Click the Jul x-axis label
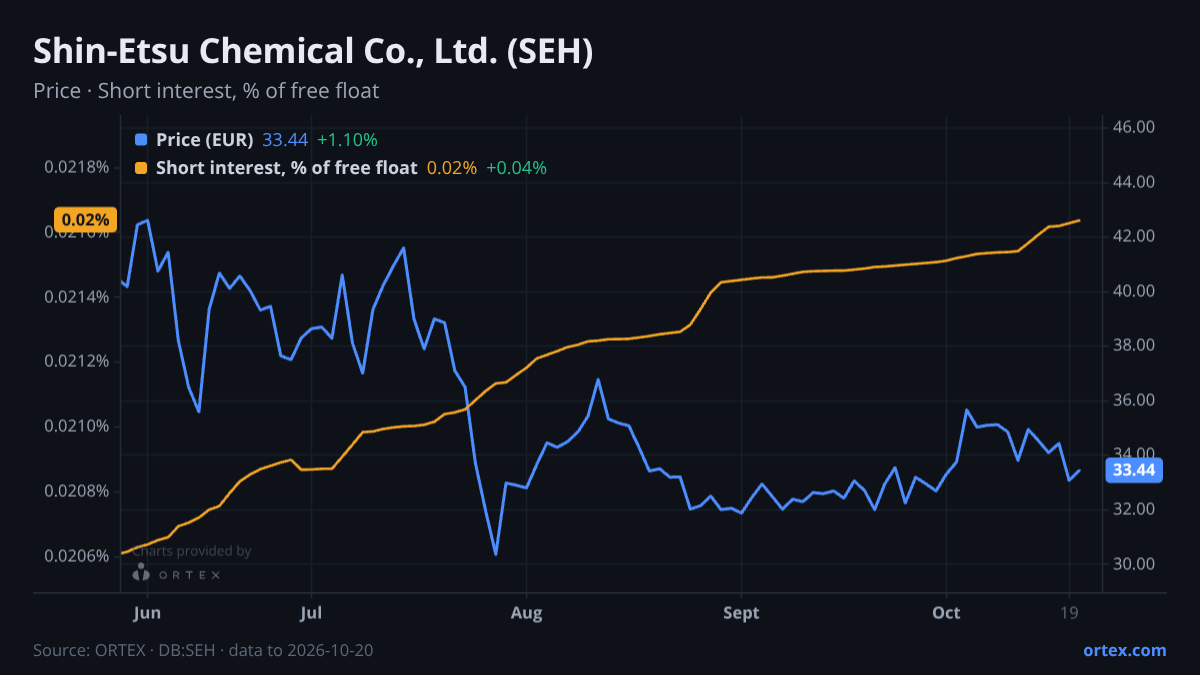Screen dimensions: 1200x675 point(311,612)
